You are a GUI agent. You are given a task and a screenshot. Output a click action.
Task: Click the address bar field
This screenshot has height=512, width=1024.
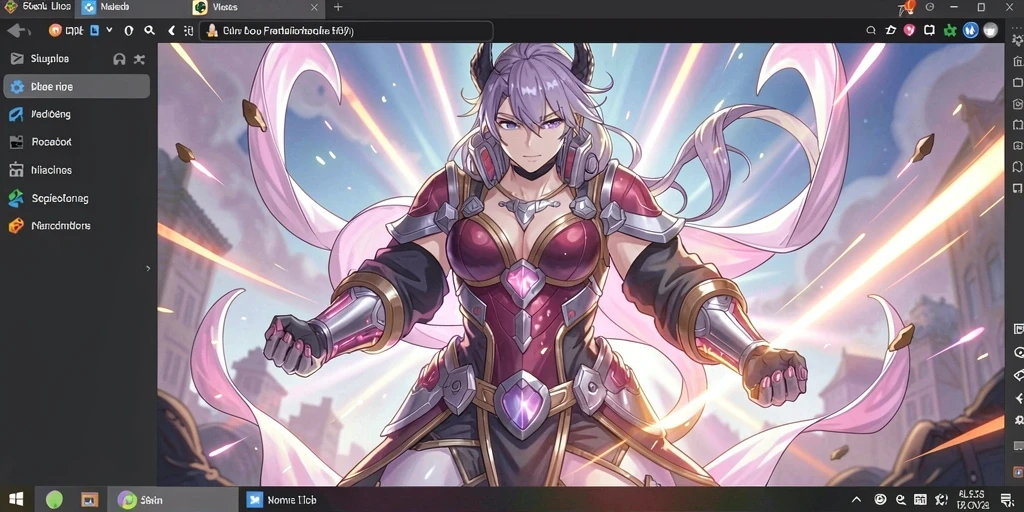click(x=346, y=31)
